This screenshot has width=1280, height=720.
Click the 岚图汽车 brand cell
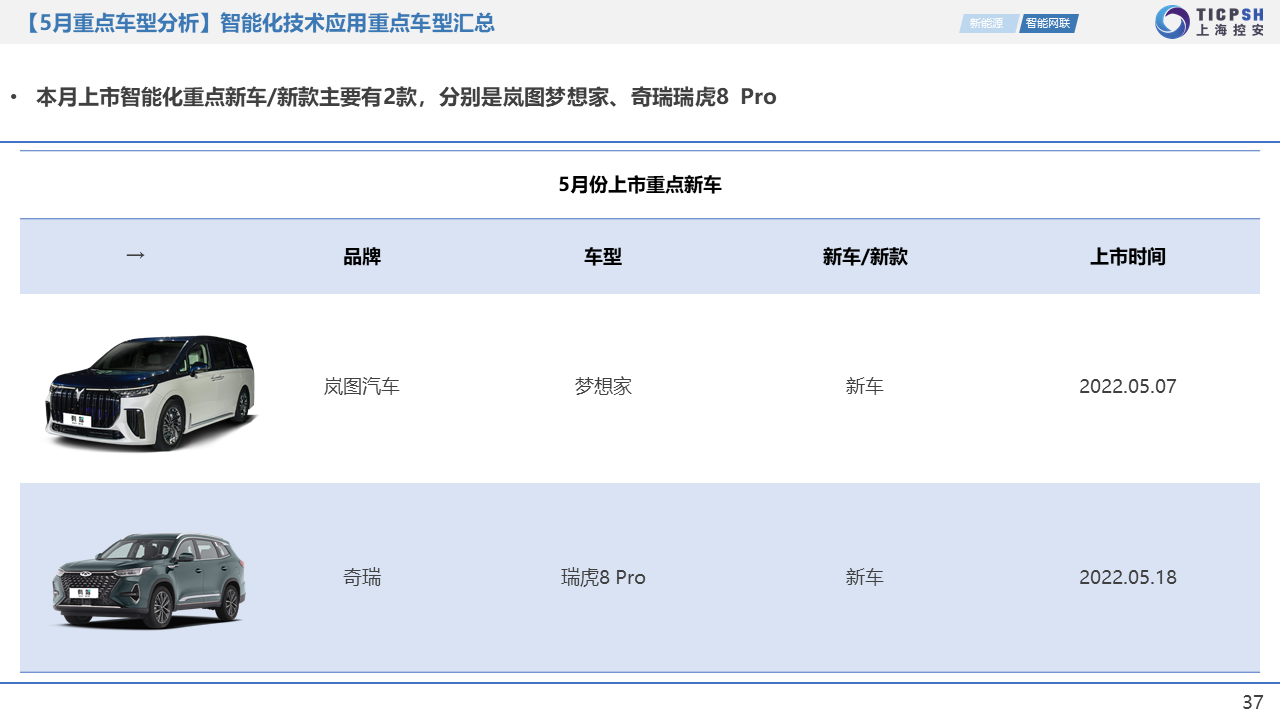tap(362, 386)
